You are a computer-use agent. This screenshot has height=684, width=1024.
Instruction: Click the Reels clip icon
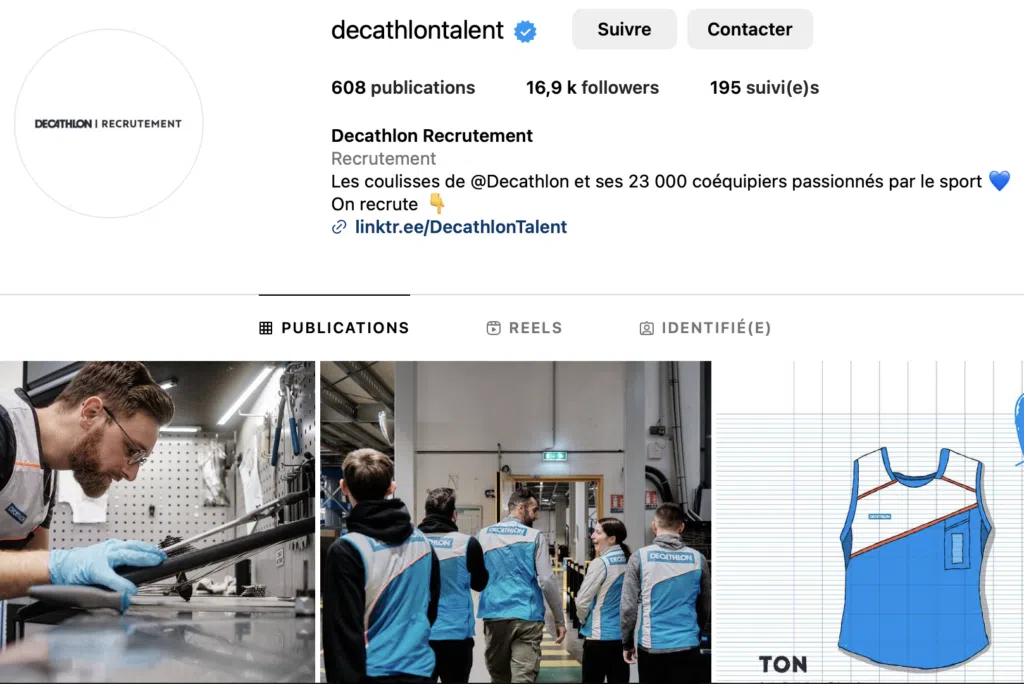494,328
